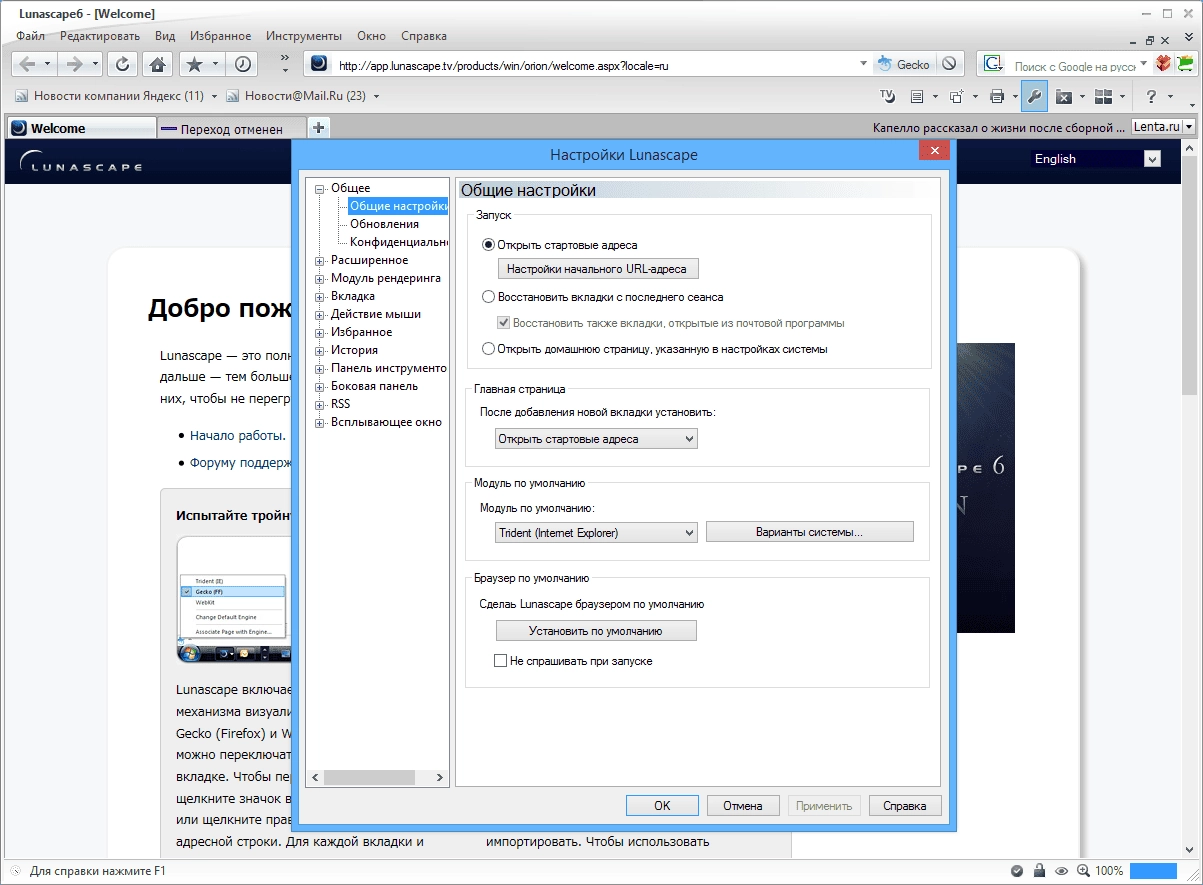Click the Forward navigation arrow
The width and height of the screenshot is (1203, 885).
pos(74,64)
